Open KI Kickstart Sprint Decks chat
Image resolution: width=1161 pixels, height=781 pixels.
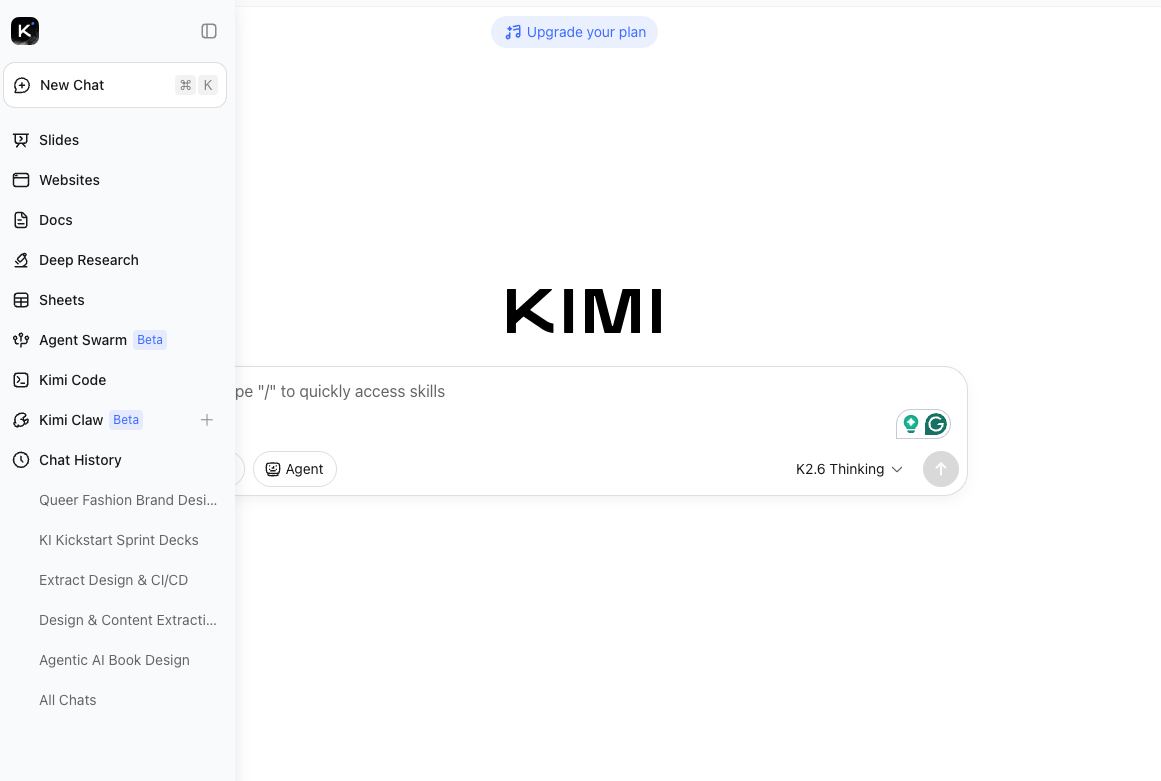[118, 540]
